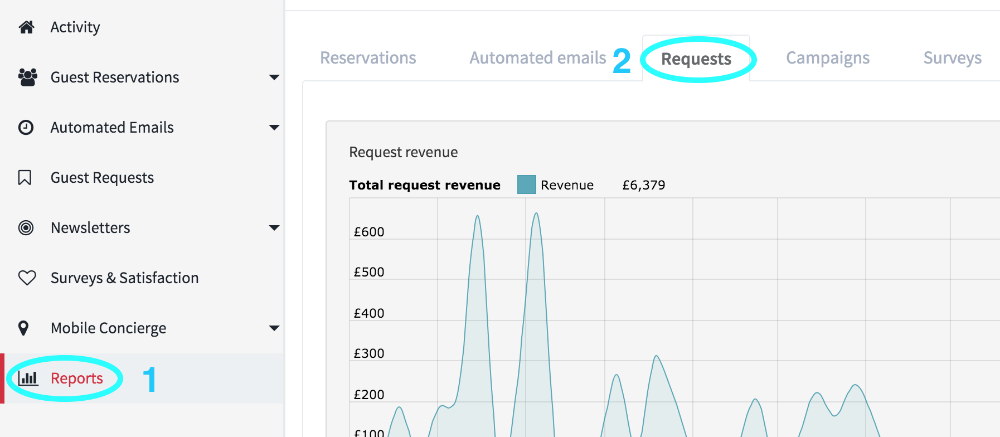The image size is (1000, 437).
Task: Expand the Automated Emails submenu arrow
Action: (274, 128)
